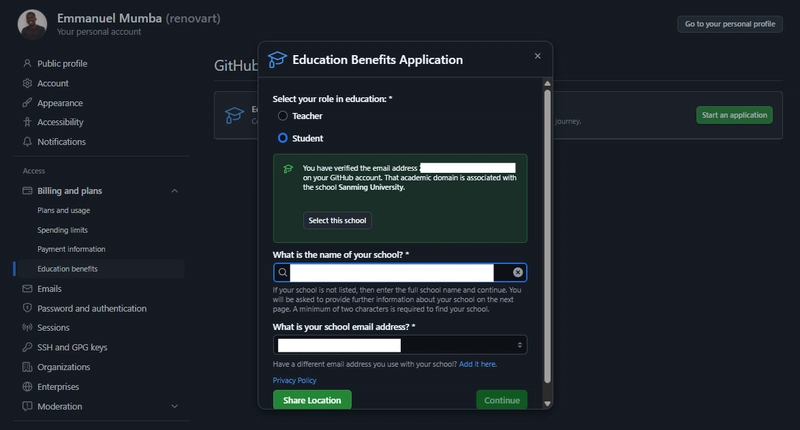
Task: Open the school email address dropdown
Action: [x=400, y=345]
